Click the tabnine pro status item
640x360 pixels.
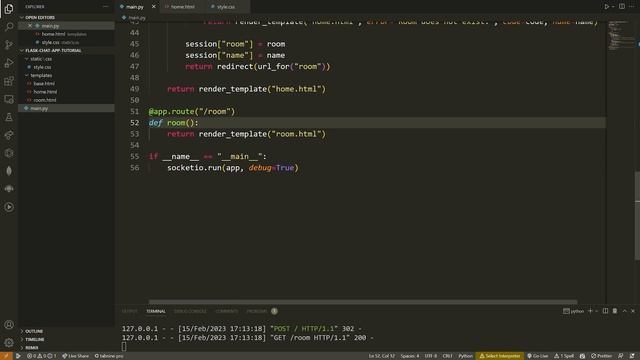(109, 356)
